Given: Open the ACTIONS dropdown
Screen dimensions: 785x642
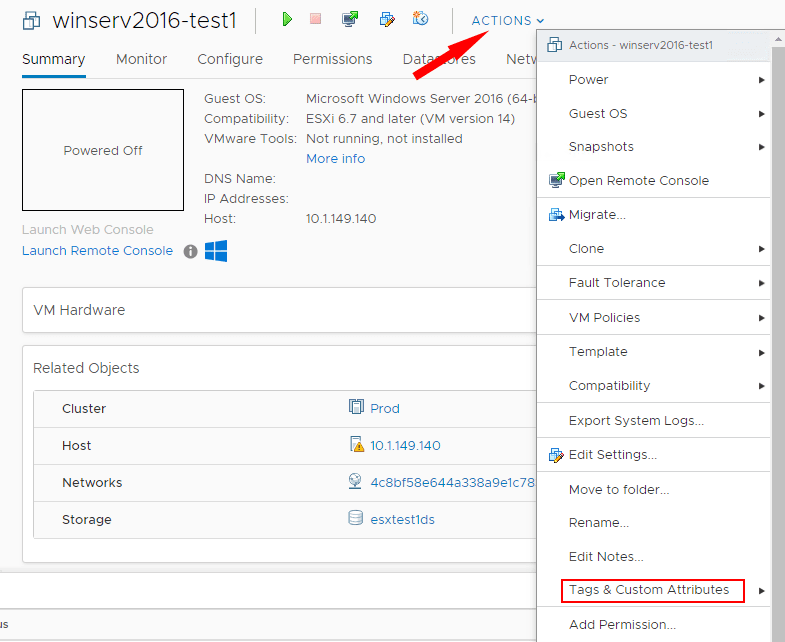Looking at the screenshot, I should [508, 21].
